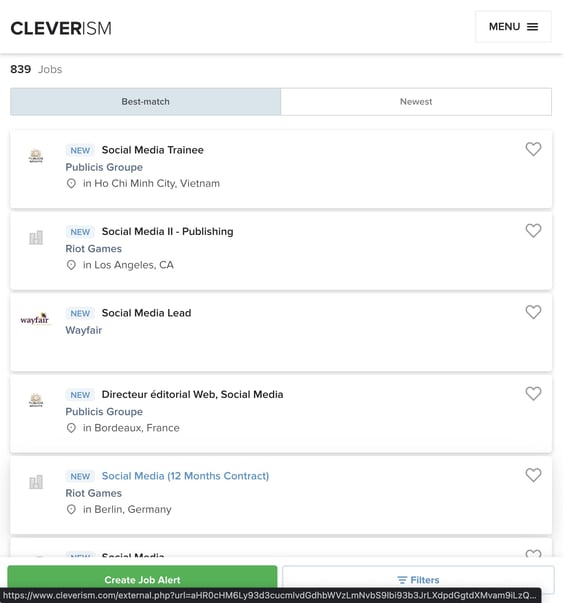Click Riot Games building icon for Publishing job

click(x=36, y=238)
